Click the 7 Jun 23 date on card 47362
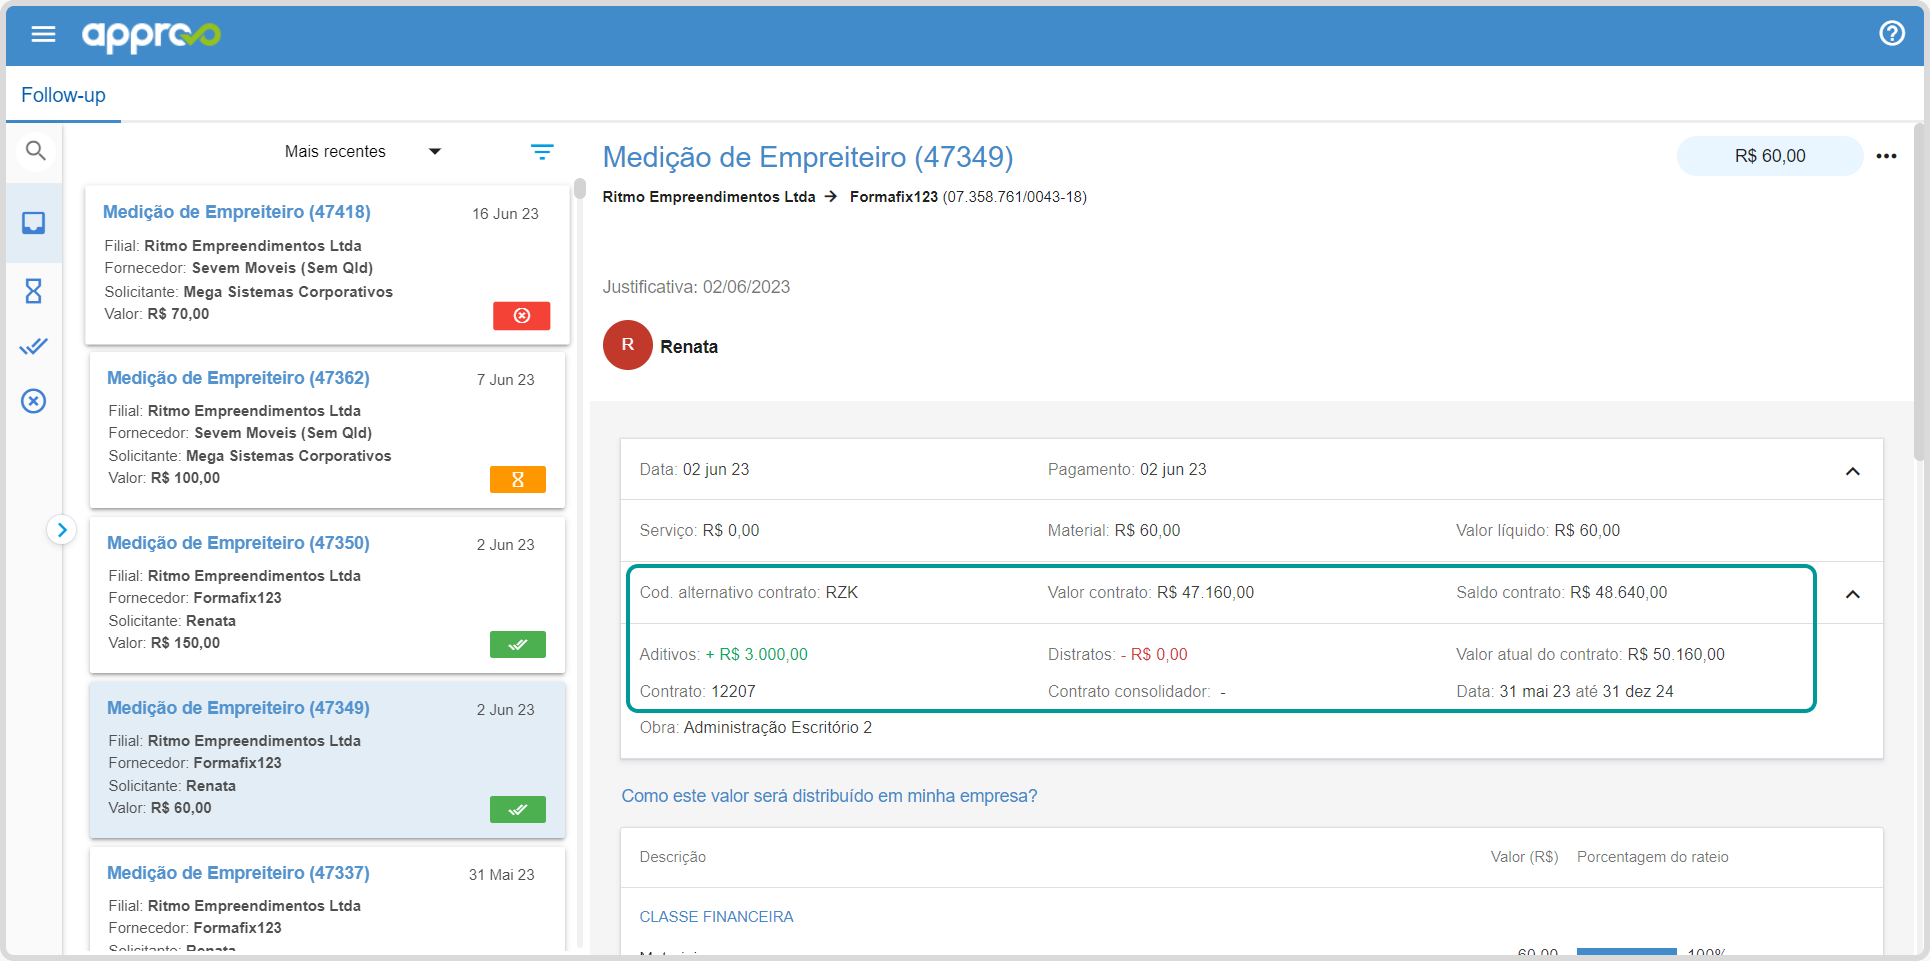This screenshot has width=1930, height=961. 505,380
